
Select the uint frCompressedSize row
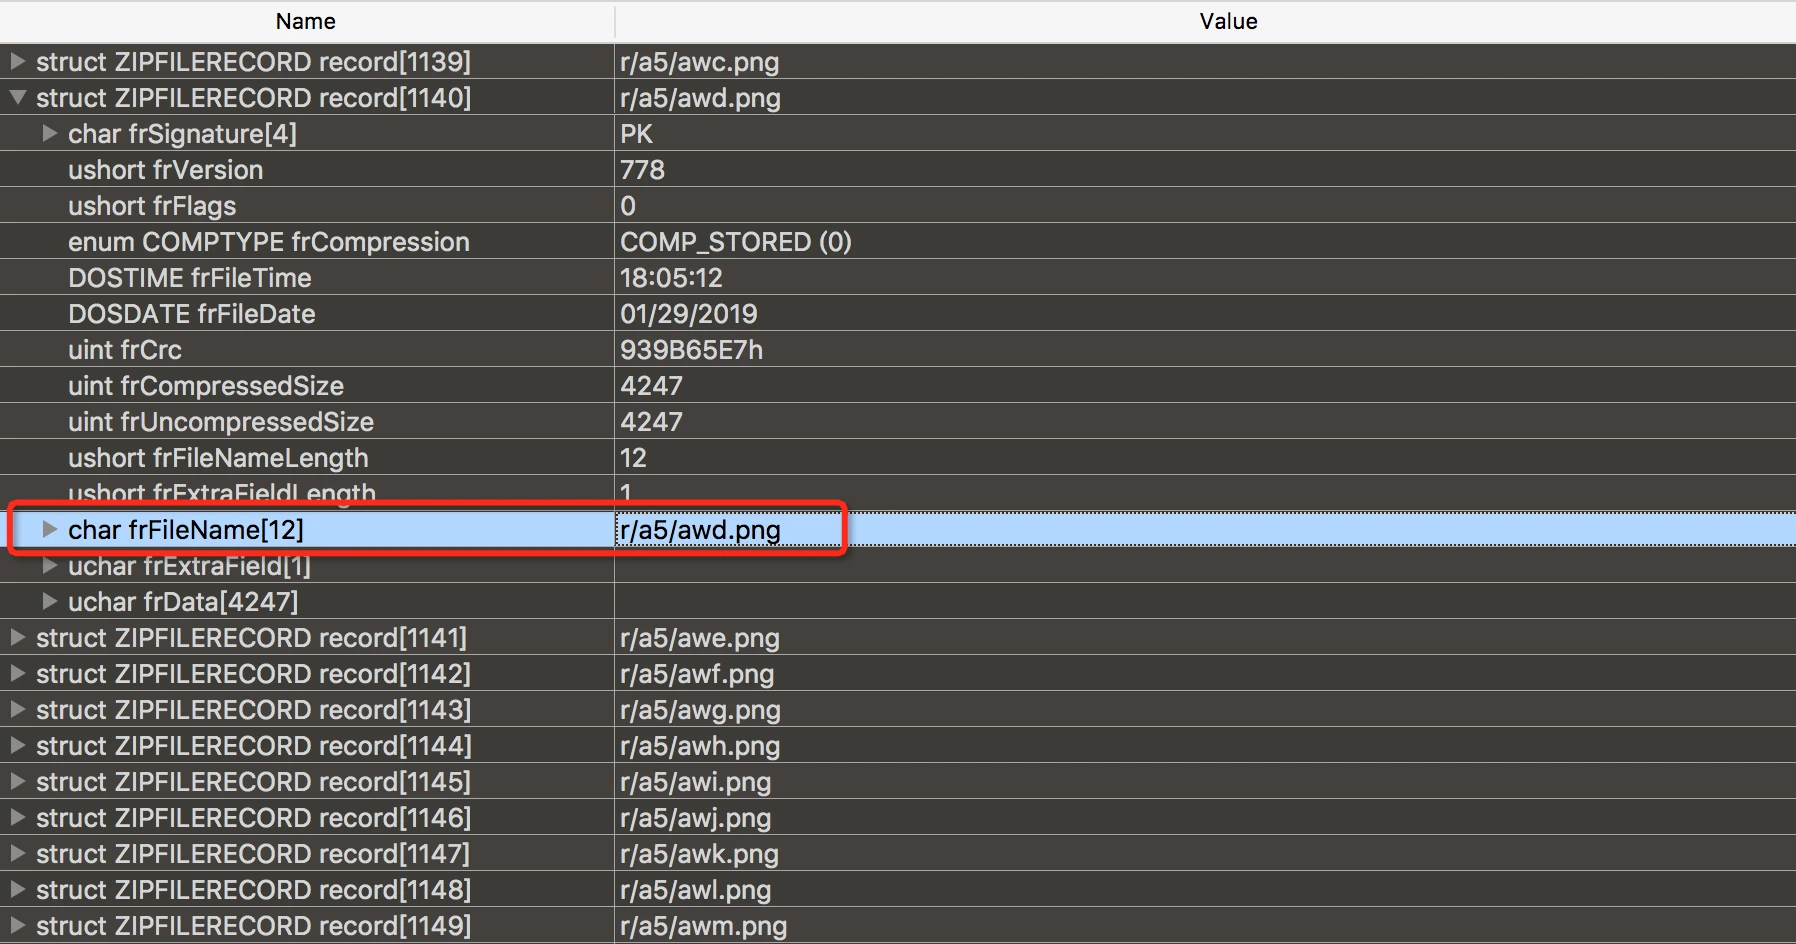(x=898, y=386)
